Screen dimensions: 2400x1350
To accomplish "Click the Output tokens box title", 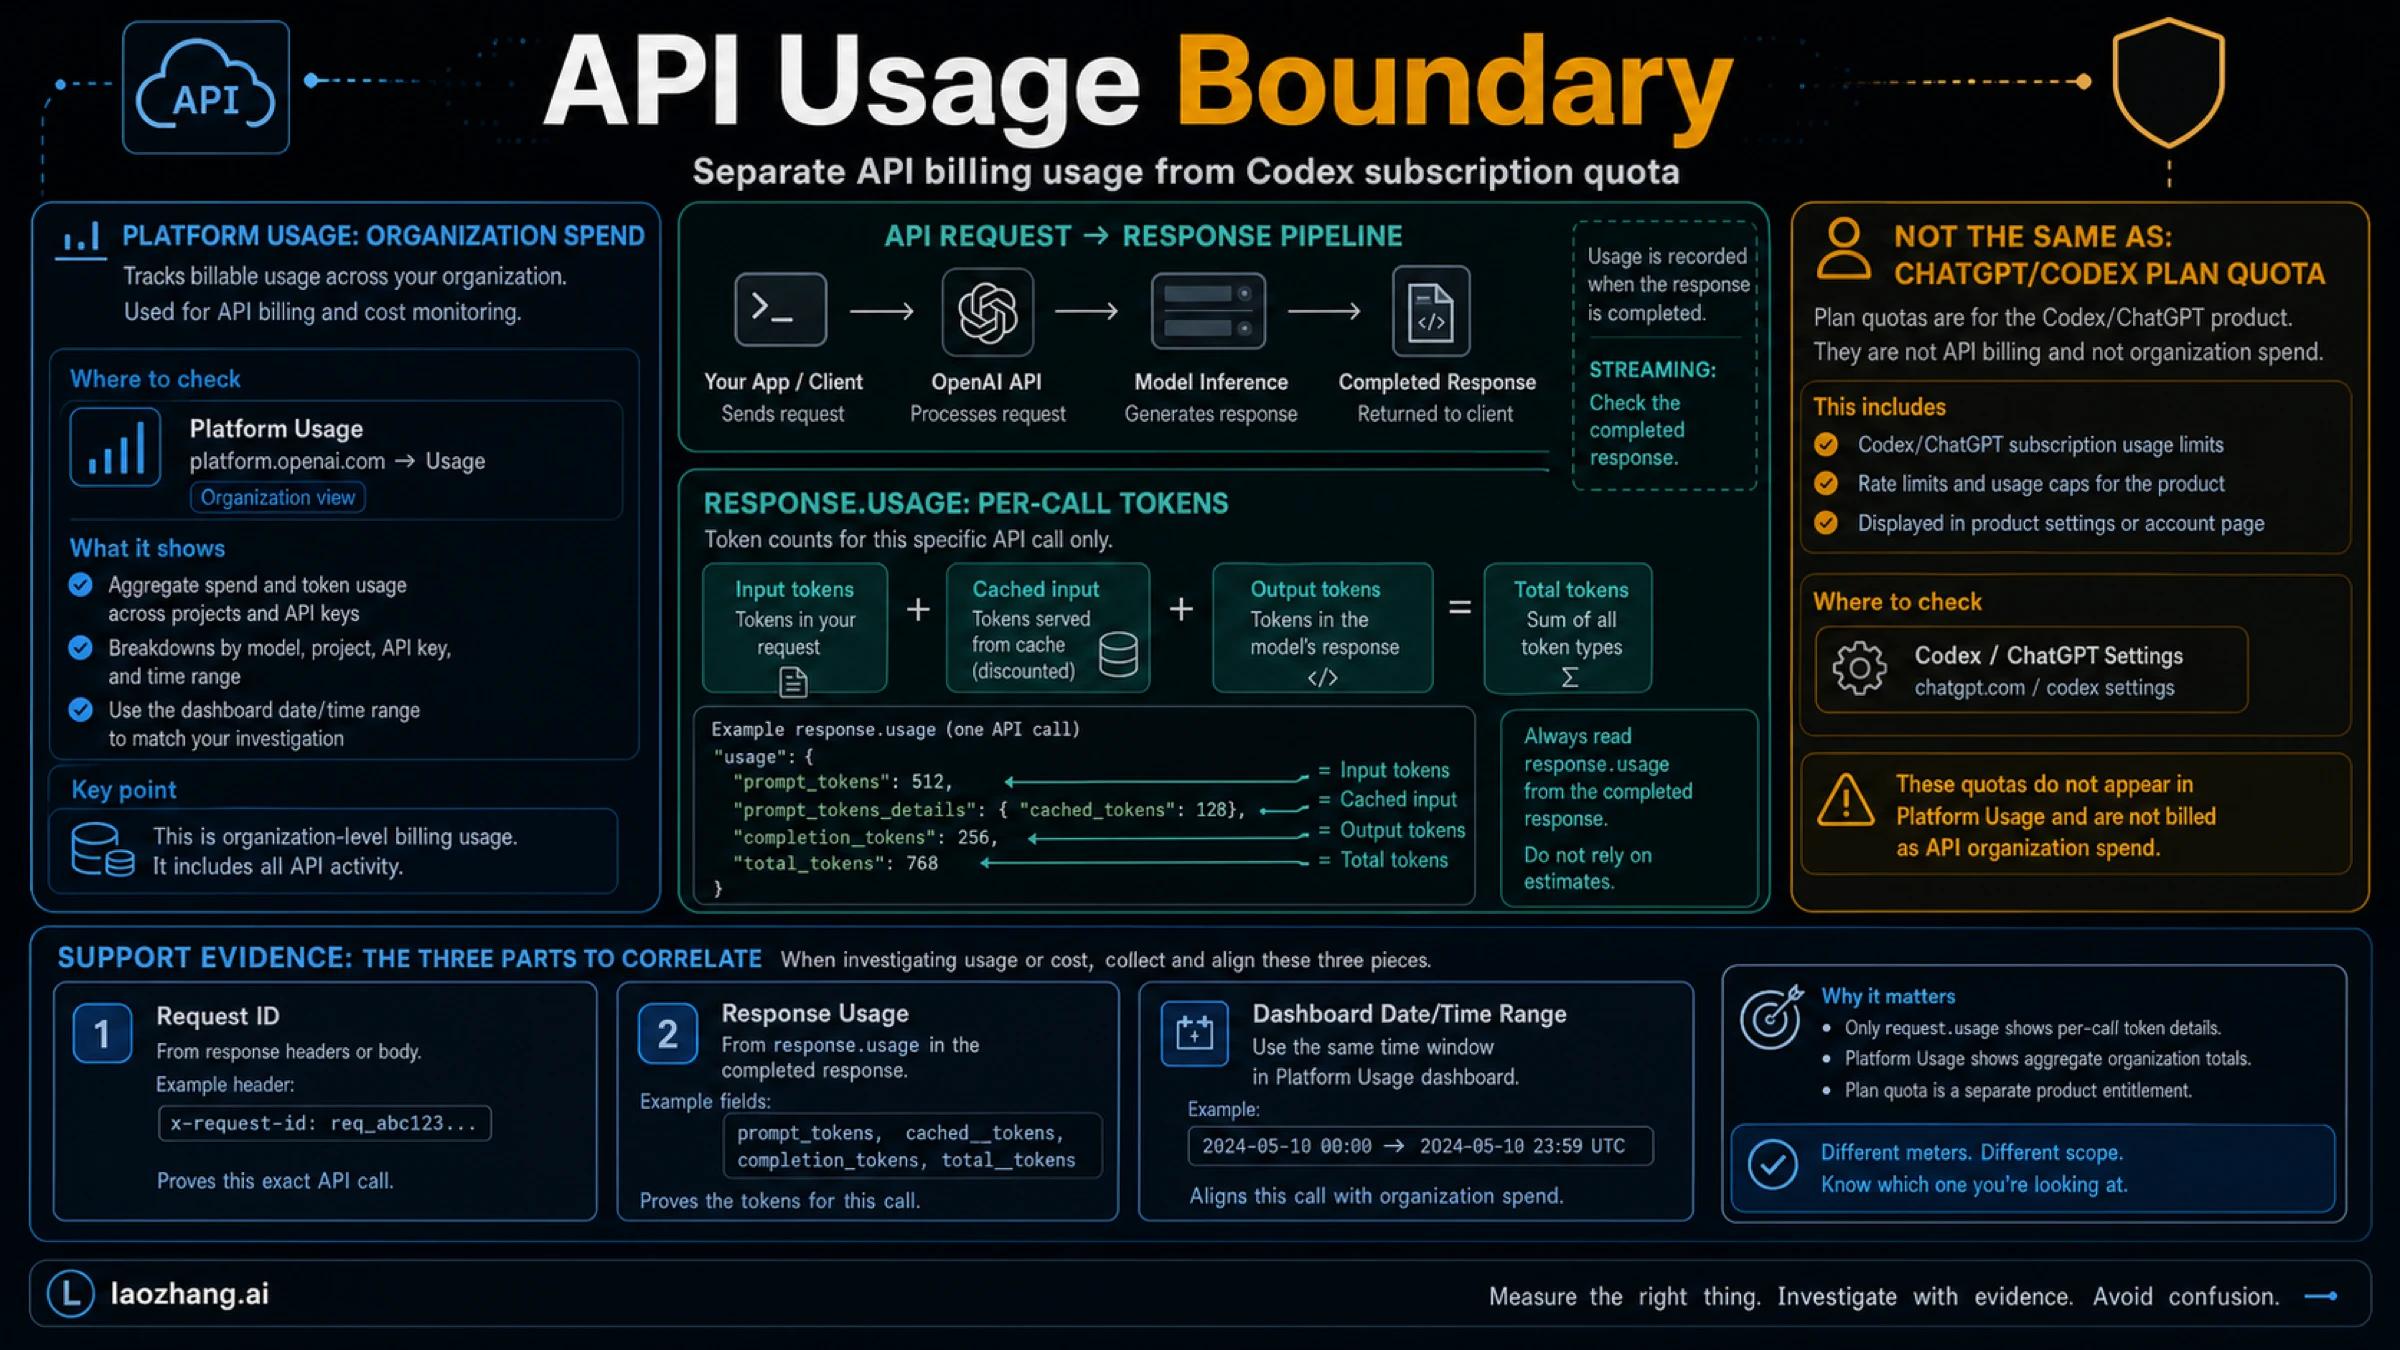I will point(1315,589).
